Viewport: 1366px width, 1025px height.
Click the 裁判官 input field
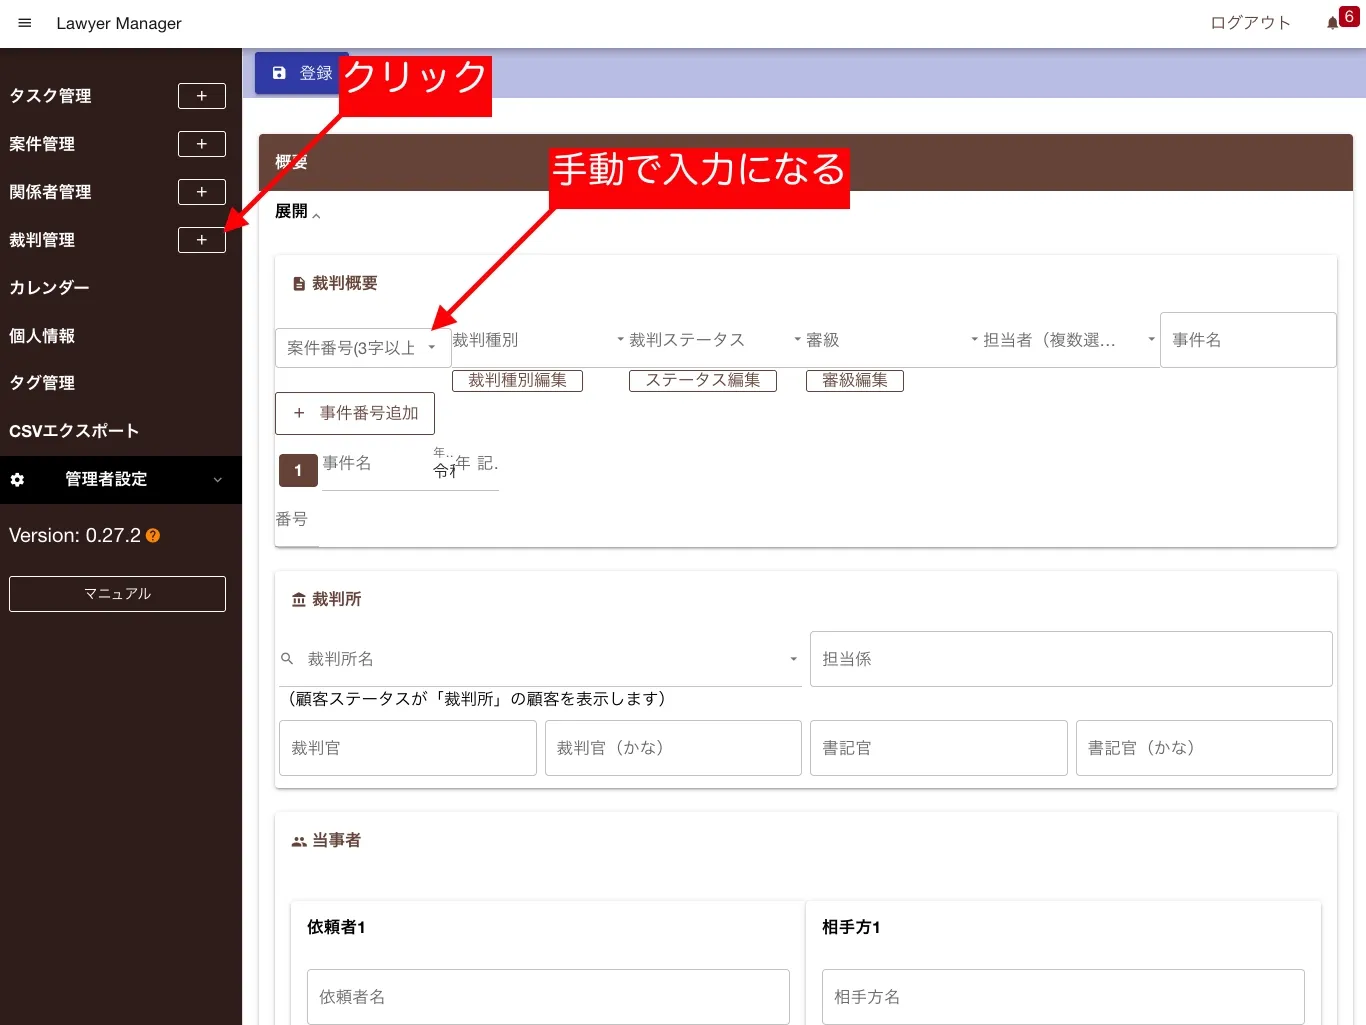pyautogui.click(x=408, y=748)
